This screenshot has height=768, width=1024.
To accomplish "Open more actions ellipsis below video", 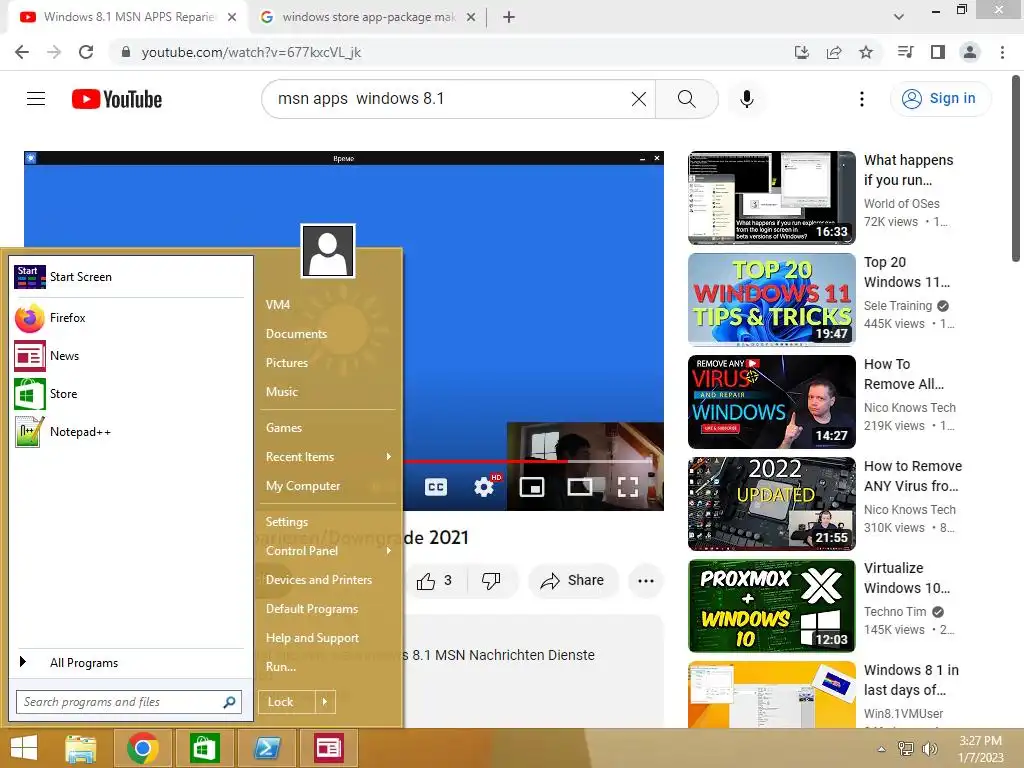I will pos(646,581).
